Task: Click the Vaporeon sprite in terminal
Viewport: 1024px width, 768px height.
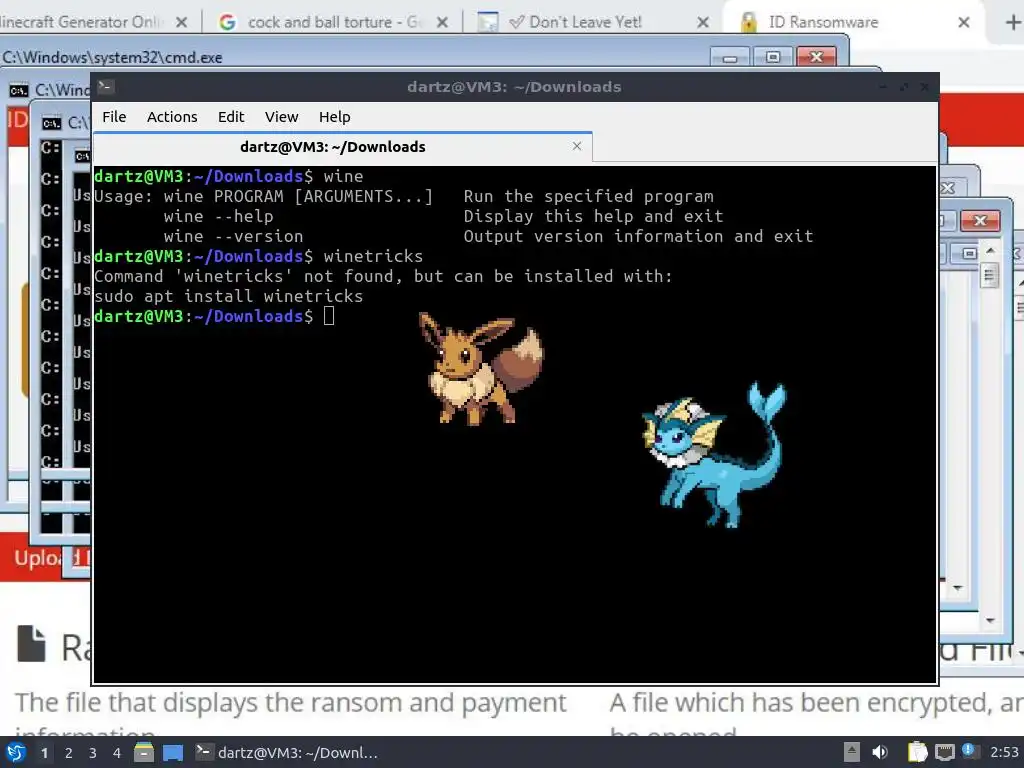Action: tap(714, 455)
